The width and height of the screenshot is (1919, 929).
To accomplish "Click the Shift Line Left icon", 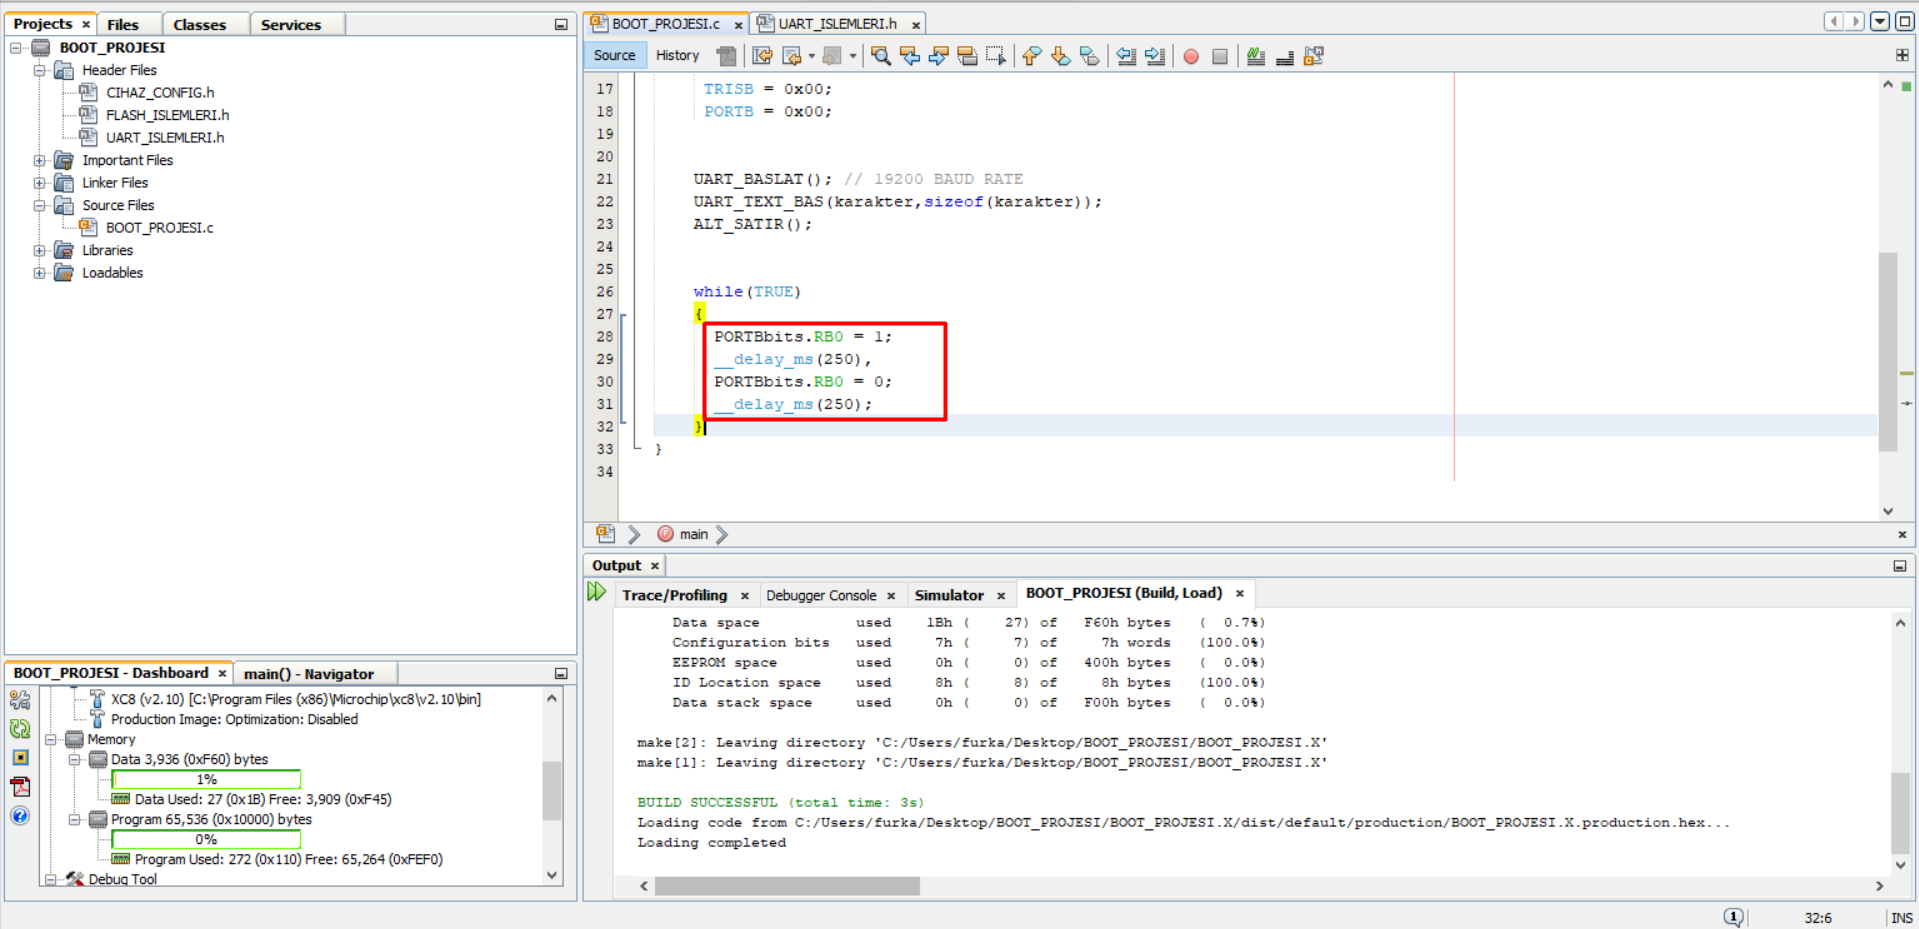I will [x=1126, y=56].
